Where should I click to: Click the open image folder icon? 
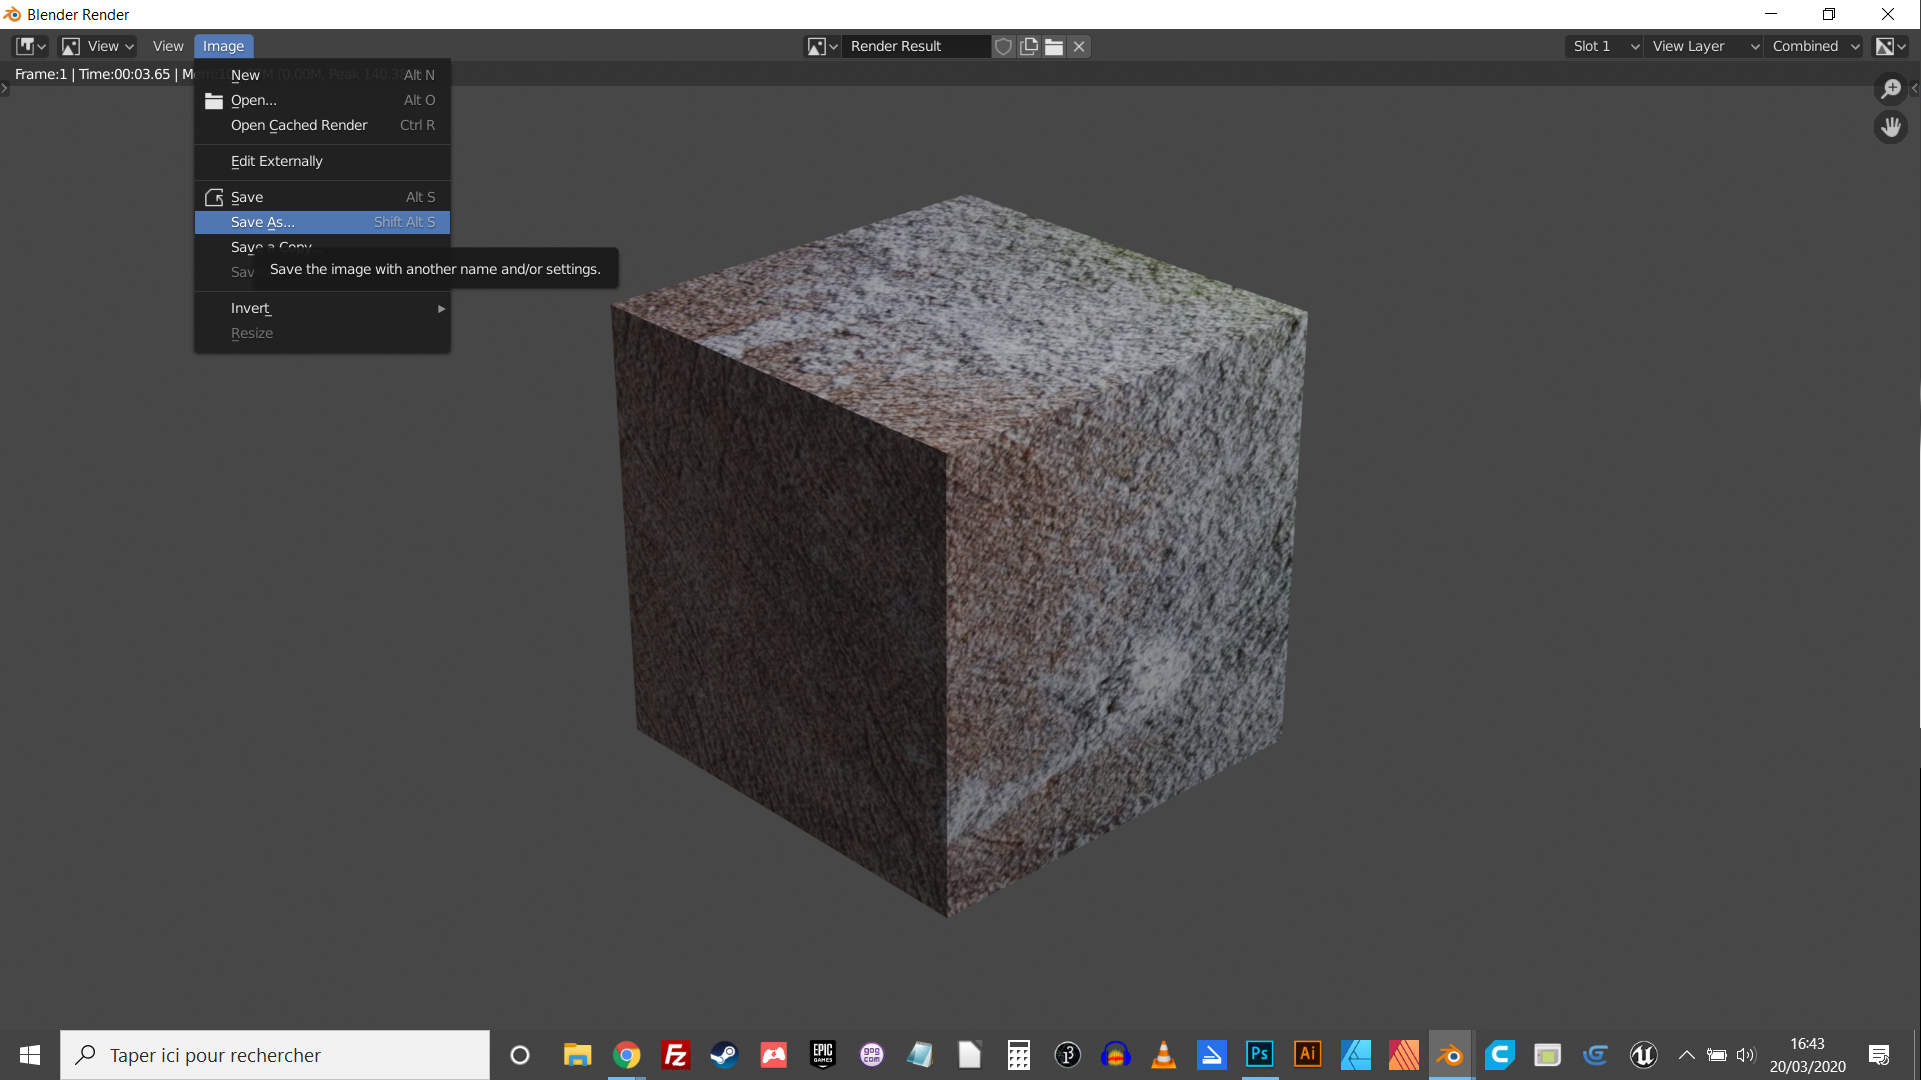tap(1054, 46)
